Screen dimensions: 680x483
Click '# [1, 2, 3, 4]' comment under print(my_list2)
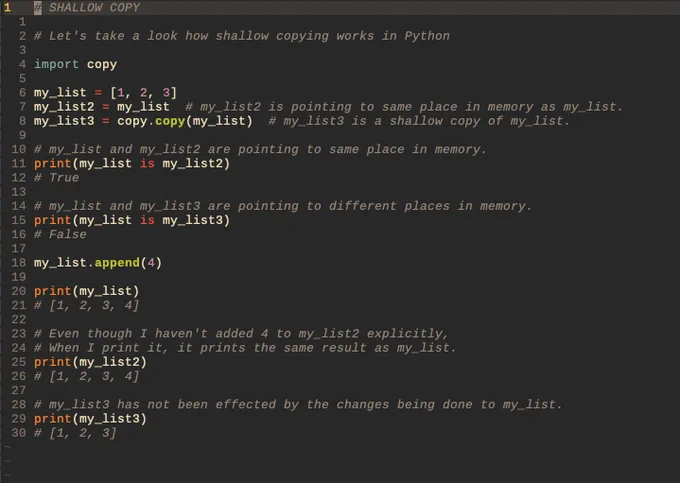click(x=87, y=376)
